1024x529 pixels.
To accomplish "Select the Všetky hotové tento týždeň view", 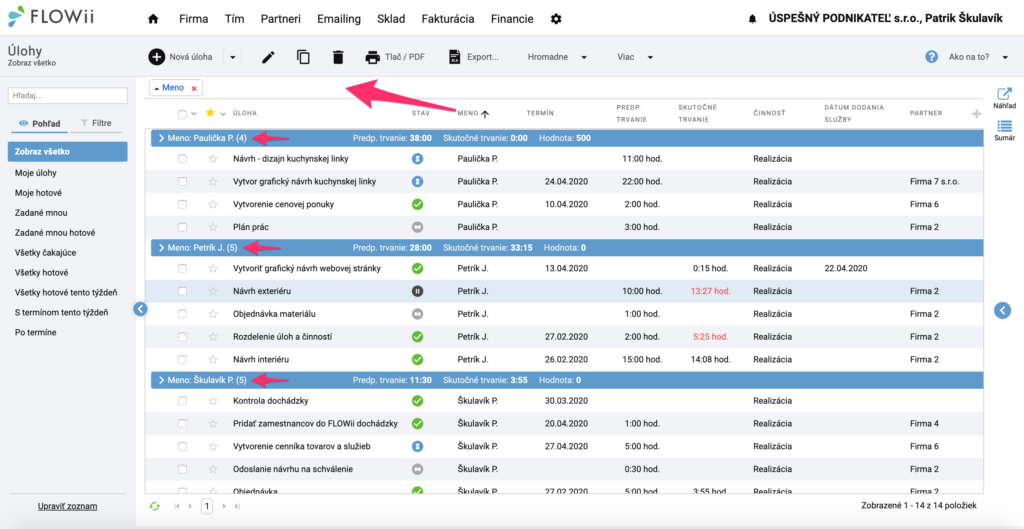I will point(67,292).
